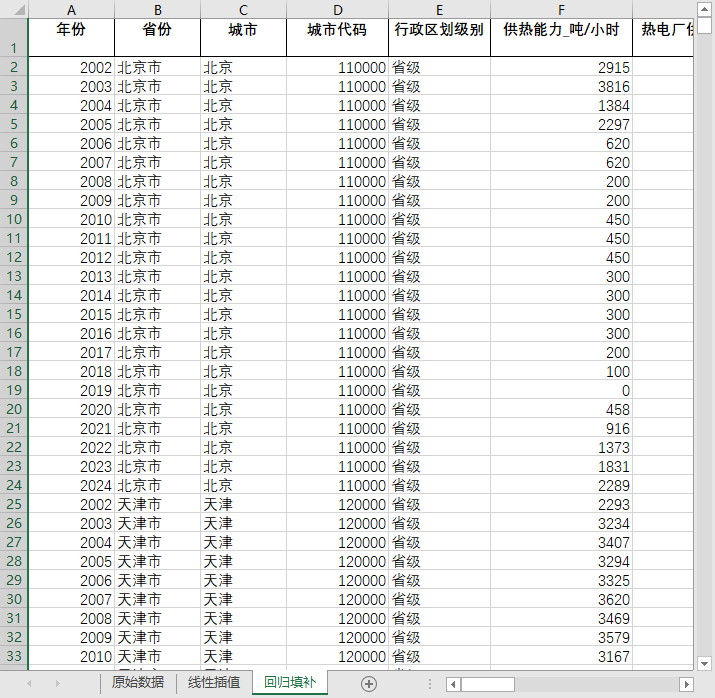Image resolution: width=715 pixels, height=698 pixels.
Task: Go to previous sheet tab arrow
Action: pos(30,683)
